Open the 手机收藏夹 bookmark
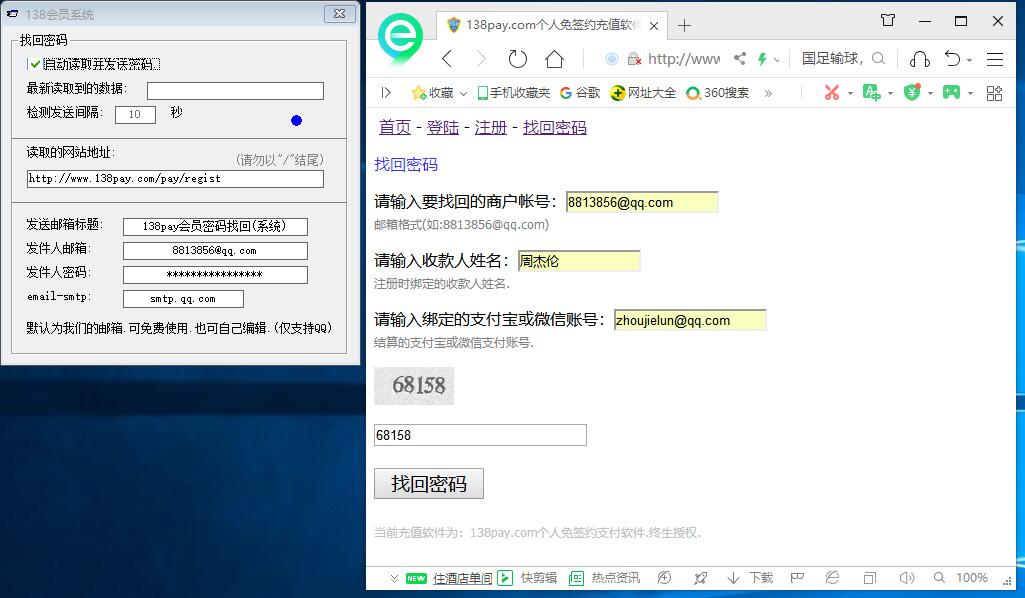 coord(514,93)
